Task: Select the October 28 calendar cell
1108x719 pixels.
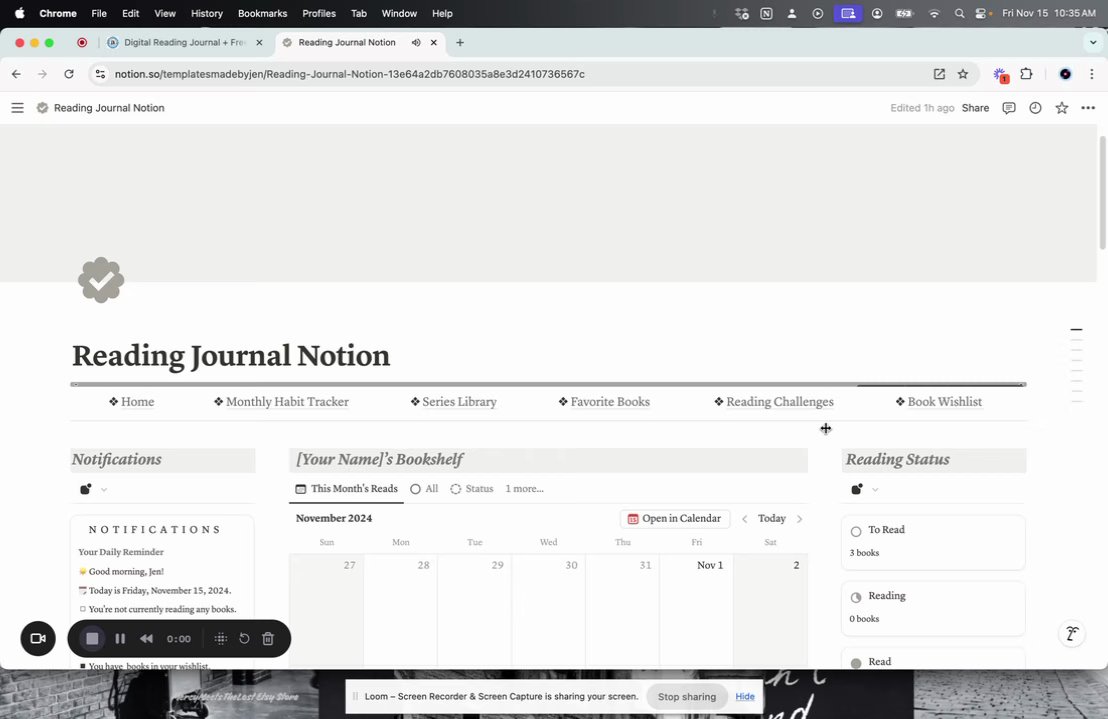Action: coord(401,610)
